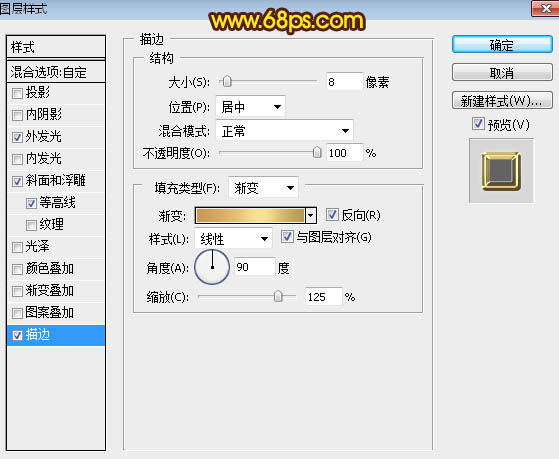Viewport: 559px width, 459px height.
Task: Click the 取消 cancel button
Action: tap(502, 73)
